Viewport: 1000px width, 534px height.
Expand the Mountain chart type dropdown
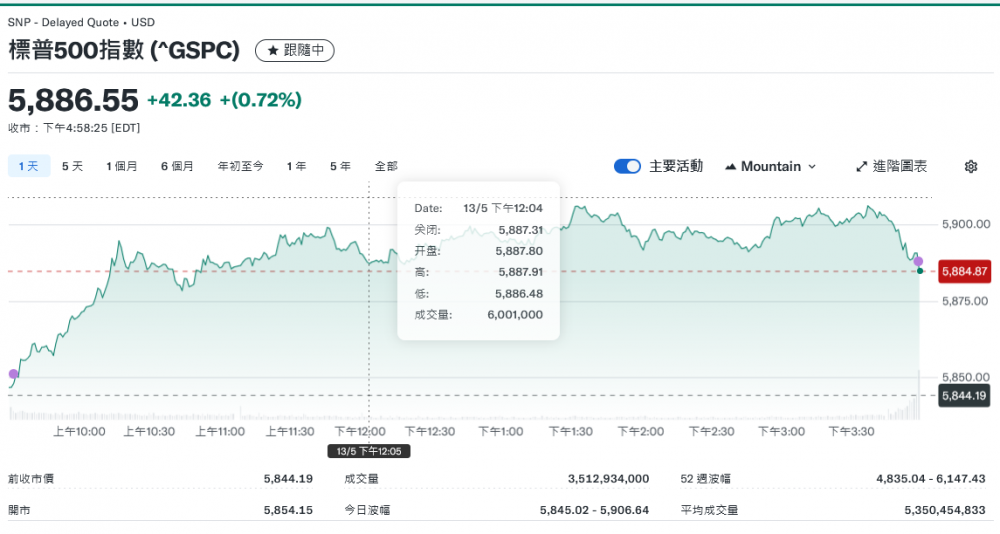770,167
